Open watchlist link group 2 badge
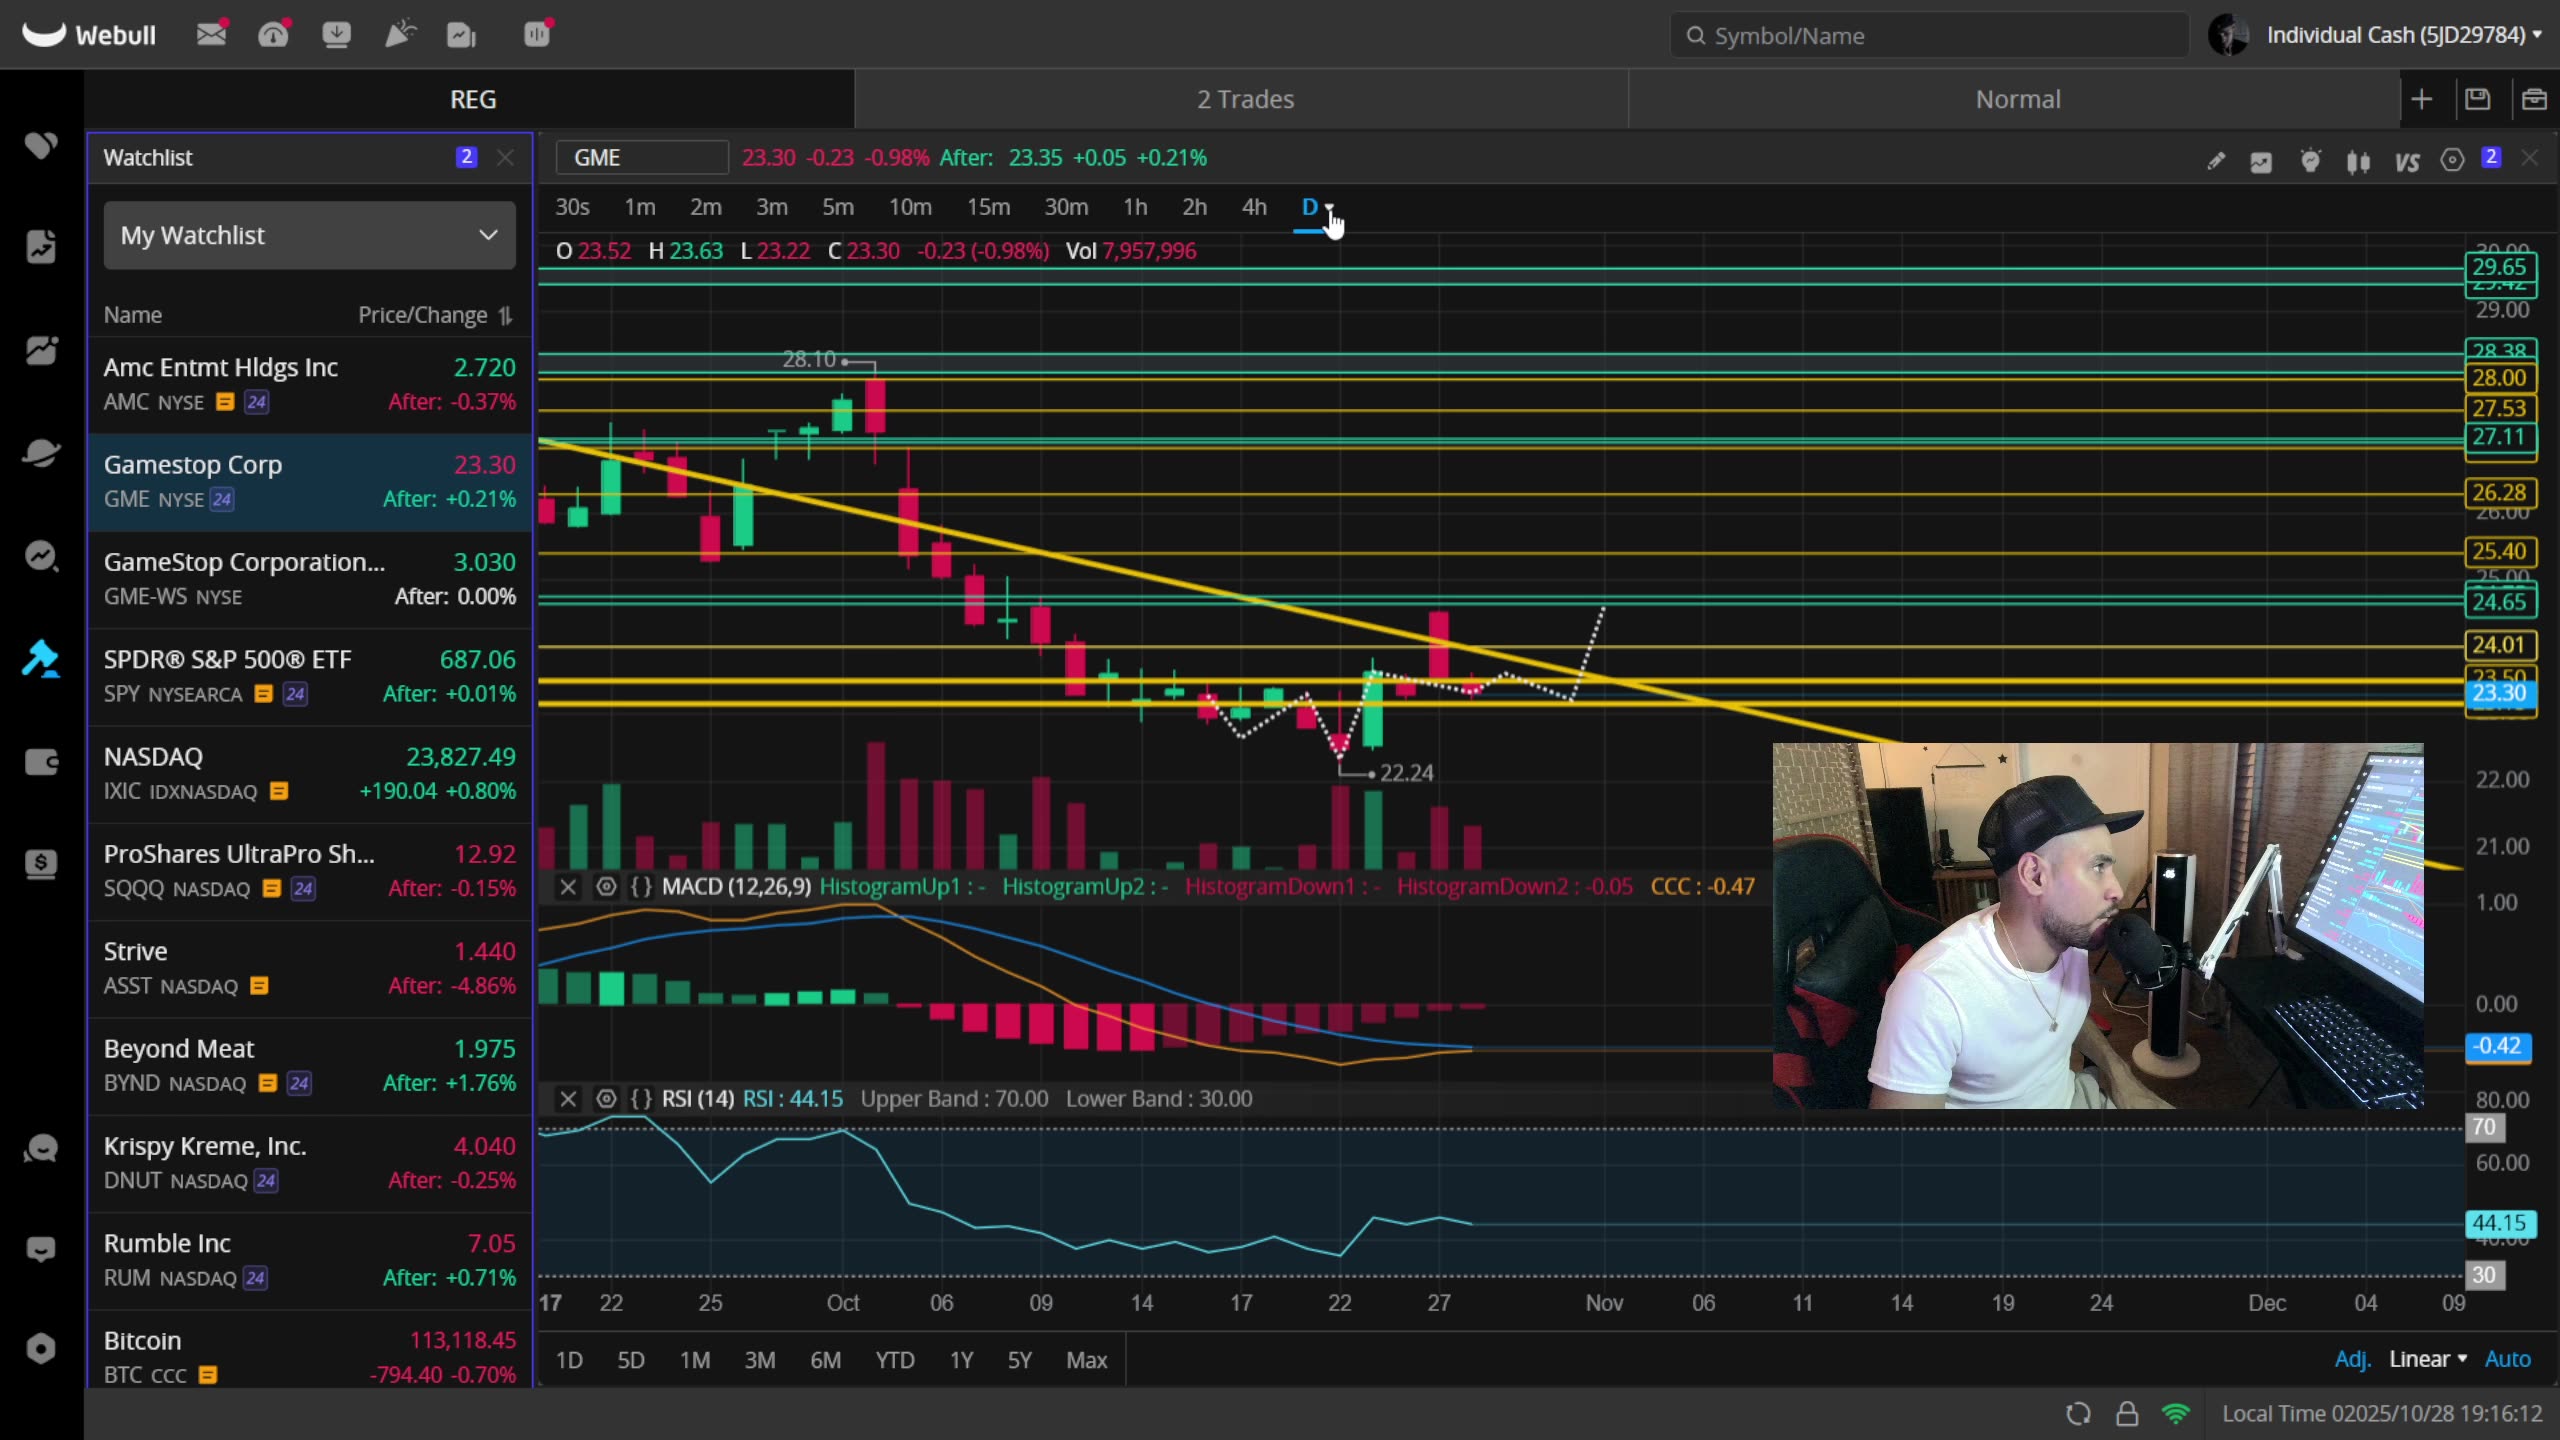The height and width of the screenshot is (1440, 2560). point(466,157)
